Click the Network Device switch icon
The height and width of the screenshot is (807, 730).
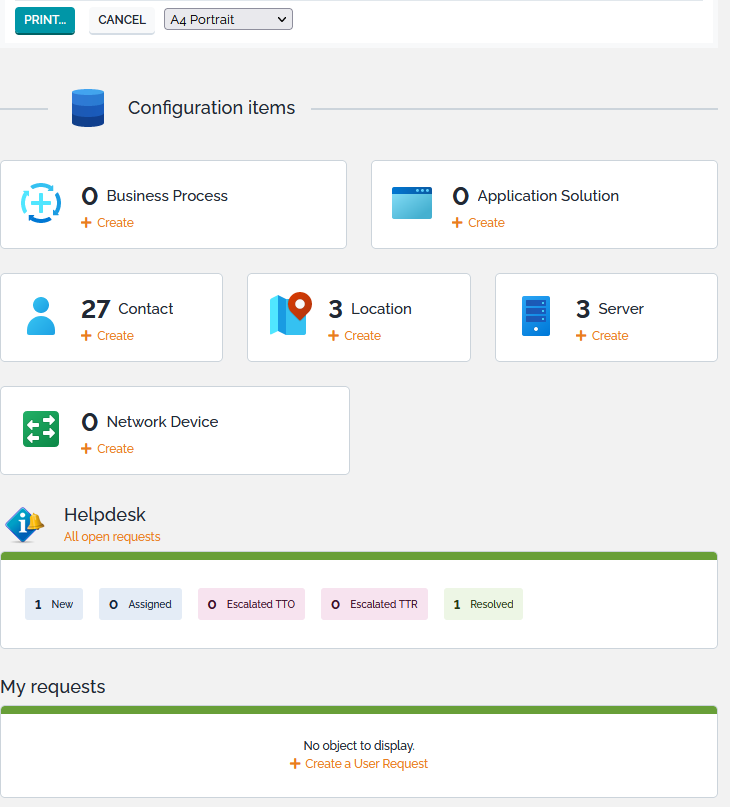[41, 429]
